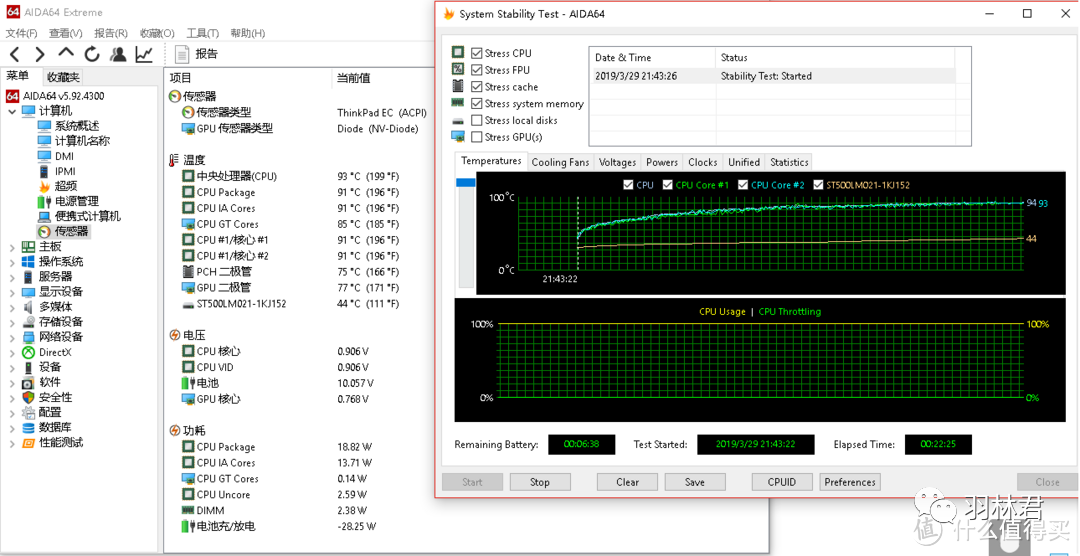Click the Save button
This screenshot has height=556, width=1080.
point(695,482)
